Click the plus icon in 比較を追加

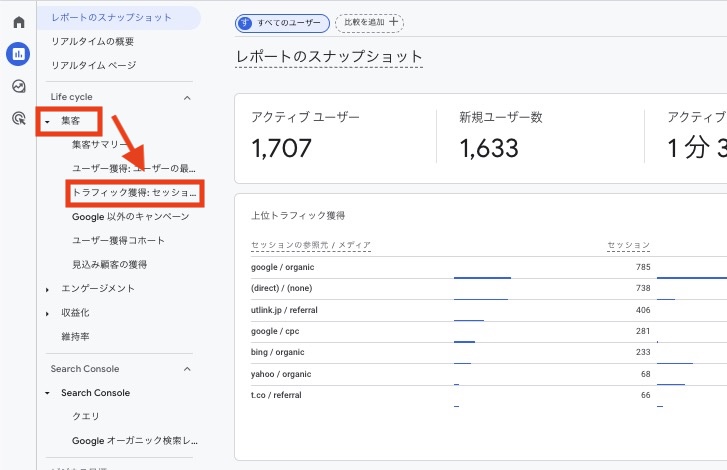(x=394, y=22)
